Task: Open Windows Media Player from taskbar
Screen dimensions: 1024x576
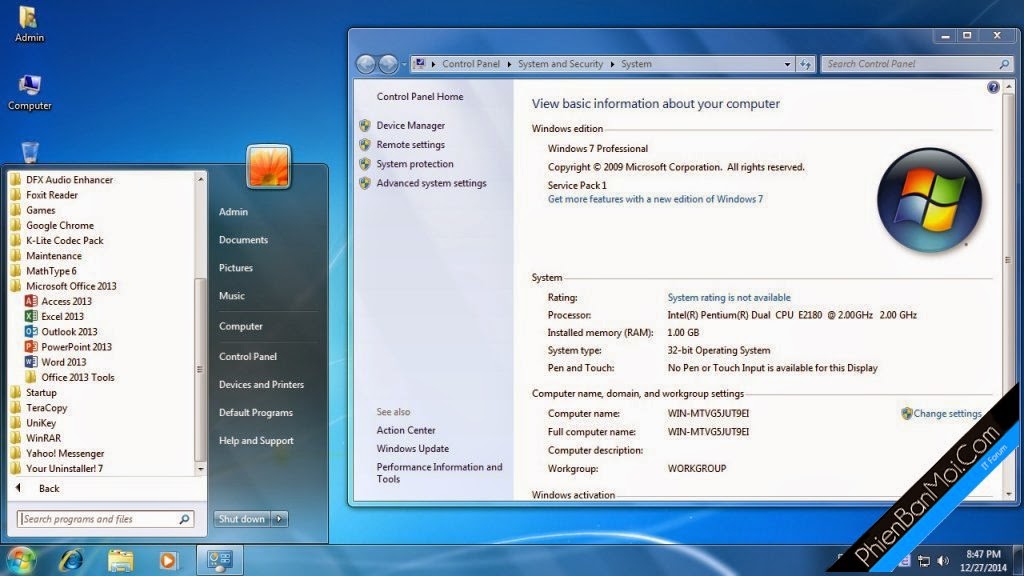Action: tap(168, 560)
